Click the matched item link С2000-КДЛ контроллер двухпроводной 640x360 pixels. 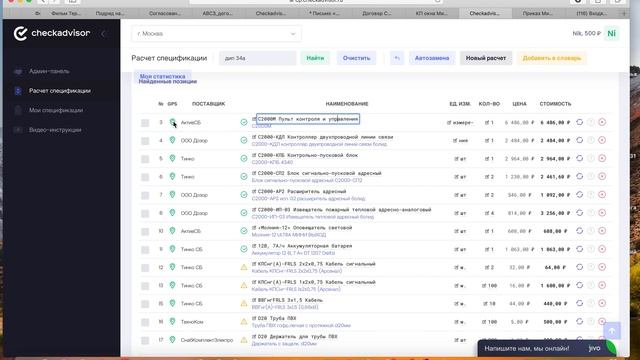(x=319, y=144)
